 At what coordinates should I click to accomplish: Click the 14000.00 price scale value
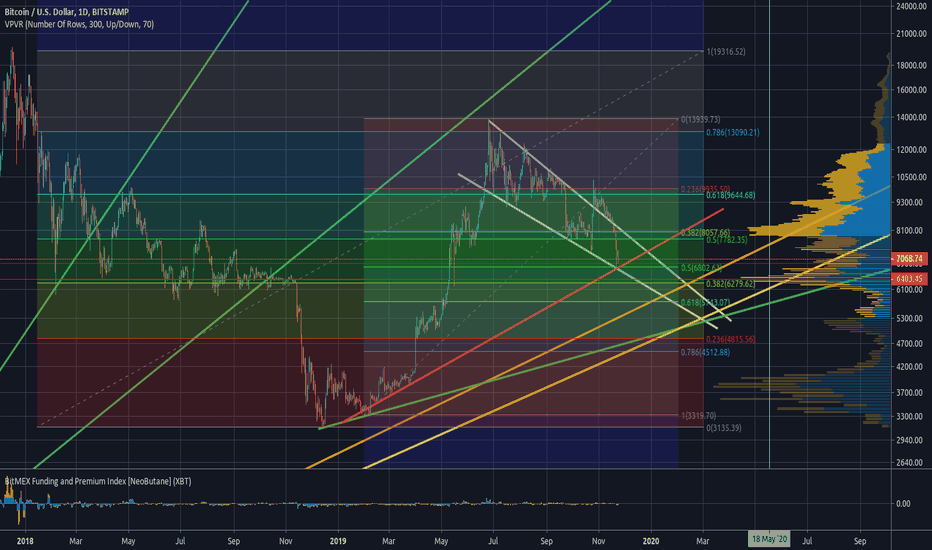[911, 118]
